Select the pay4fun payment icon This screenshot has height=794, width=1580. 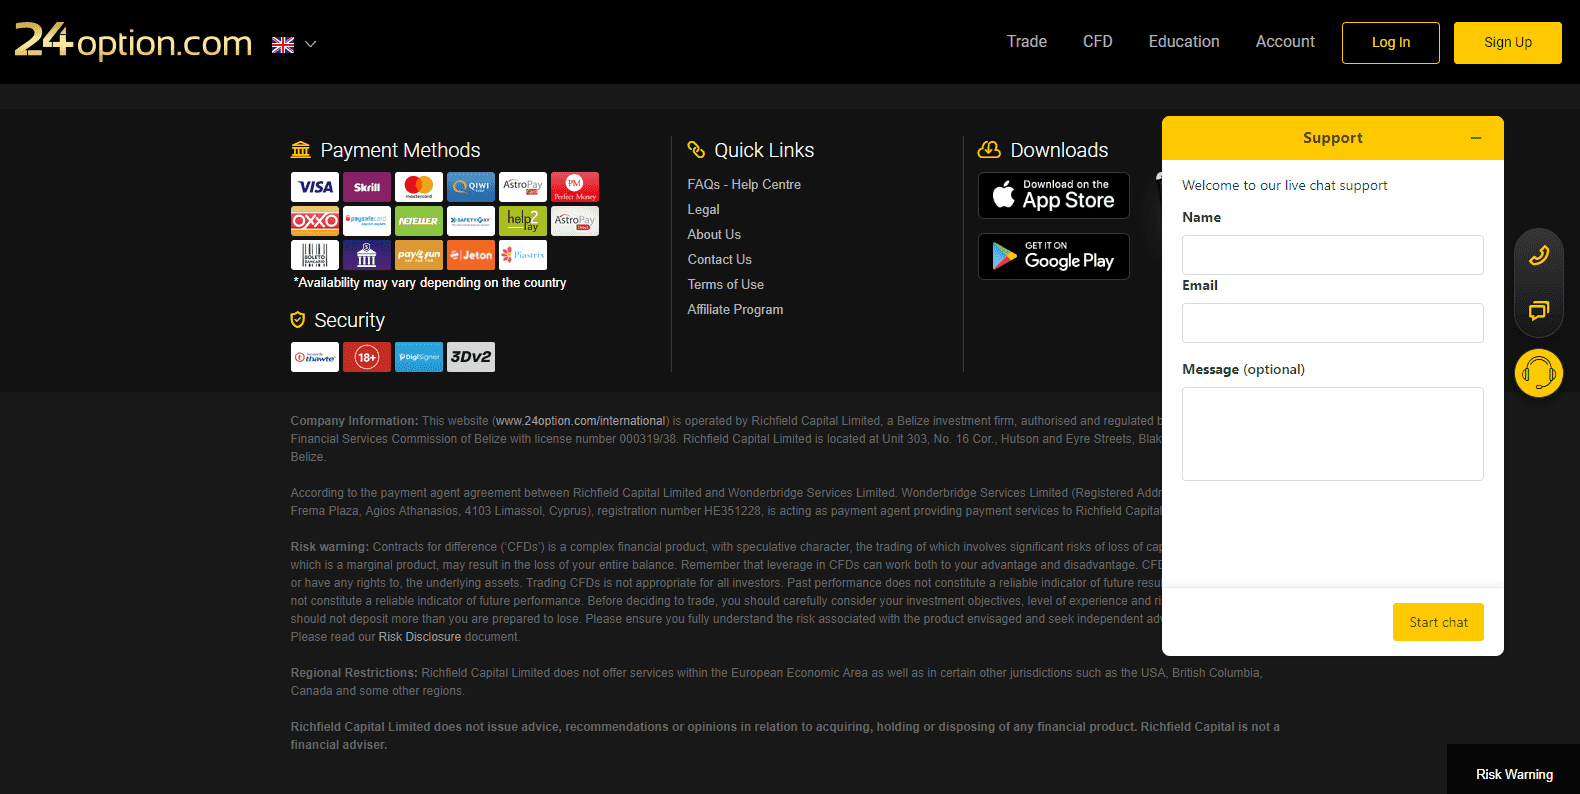(419, 255)
